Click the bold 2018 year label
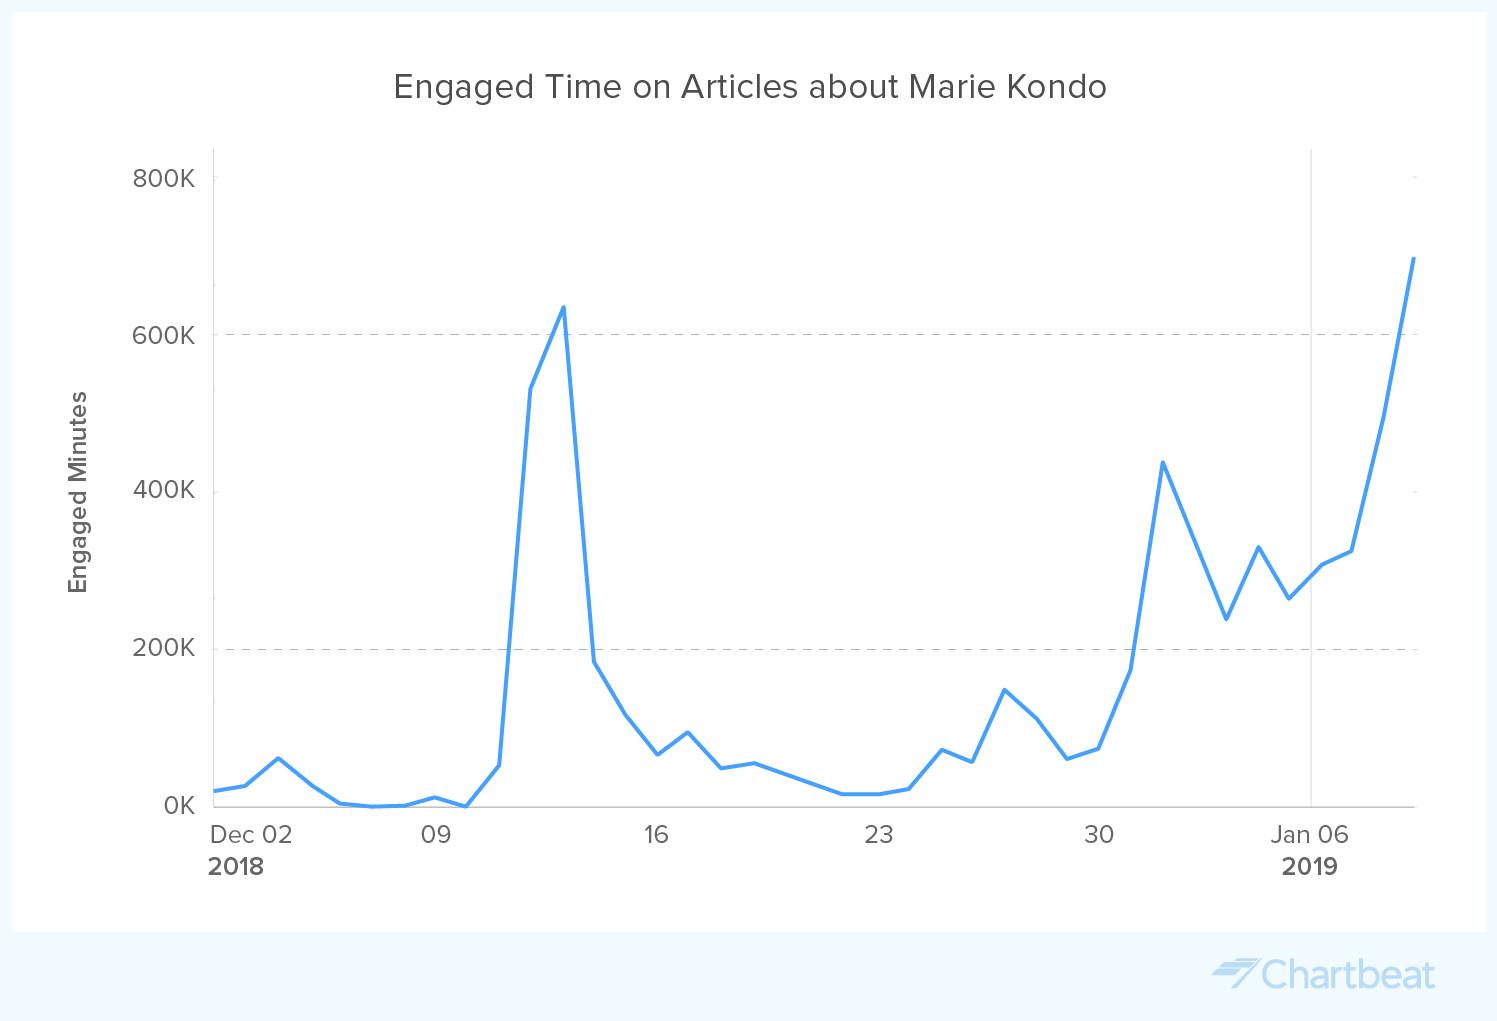1497x1021 pixels. click(236, 866)
